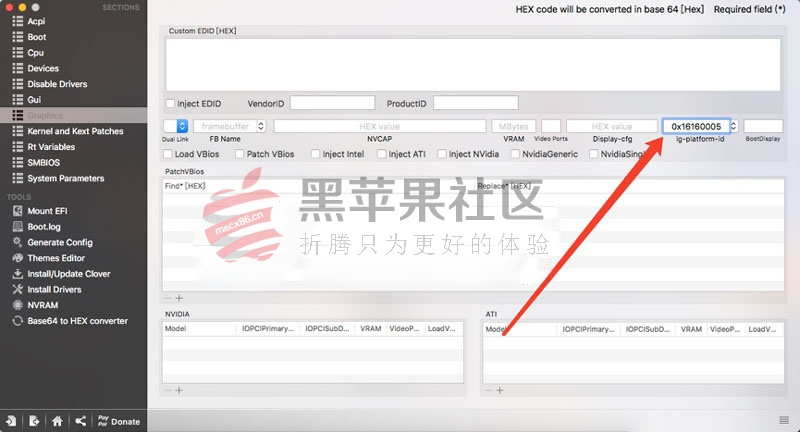Add a row to the ATI table
The width and height of the screenshot is (800, 432).
[500, 390]
